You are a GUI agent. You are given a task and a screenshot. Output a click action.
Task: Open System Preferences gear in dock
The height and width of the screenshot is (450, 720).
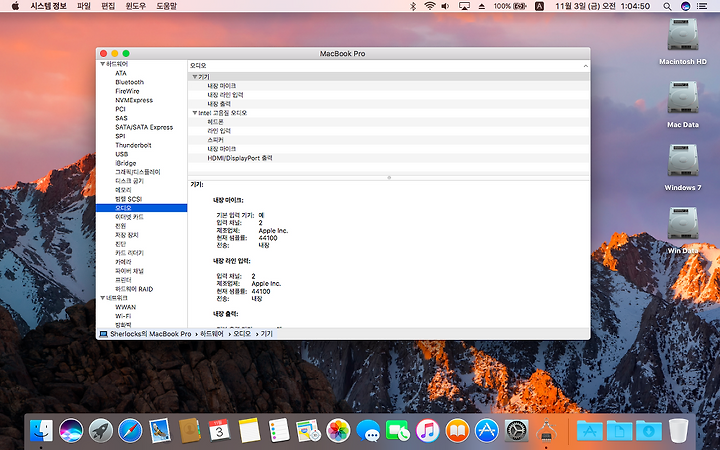click(517, 431)
